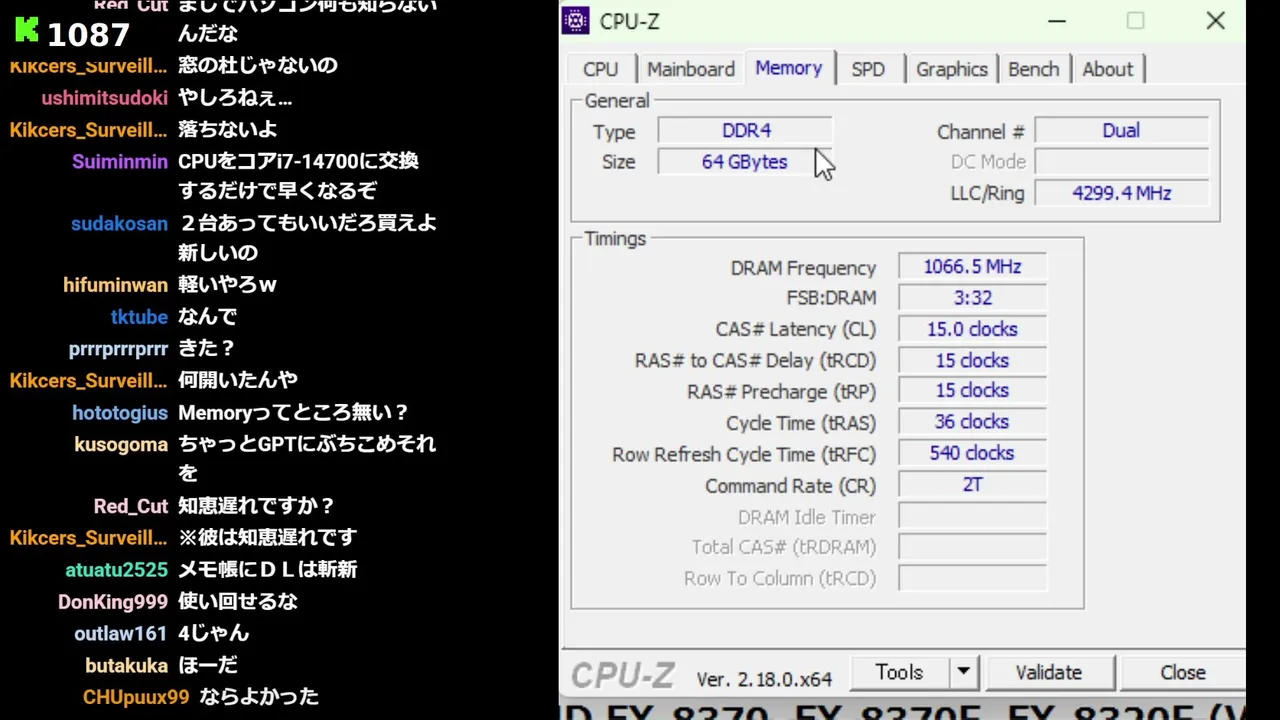Click the Validate button
Image resolution: width=1280 pixels, height=720 pixels.
coord(1049,673)
